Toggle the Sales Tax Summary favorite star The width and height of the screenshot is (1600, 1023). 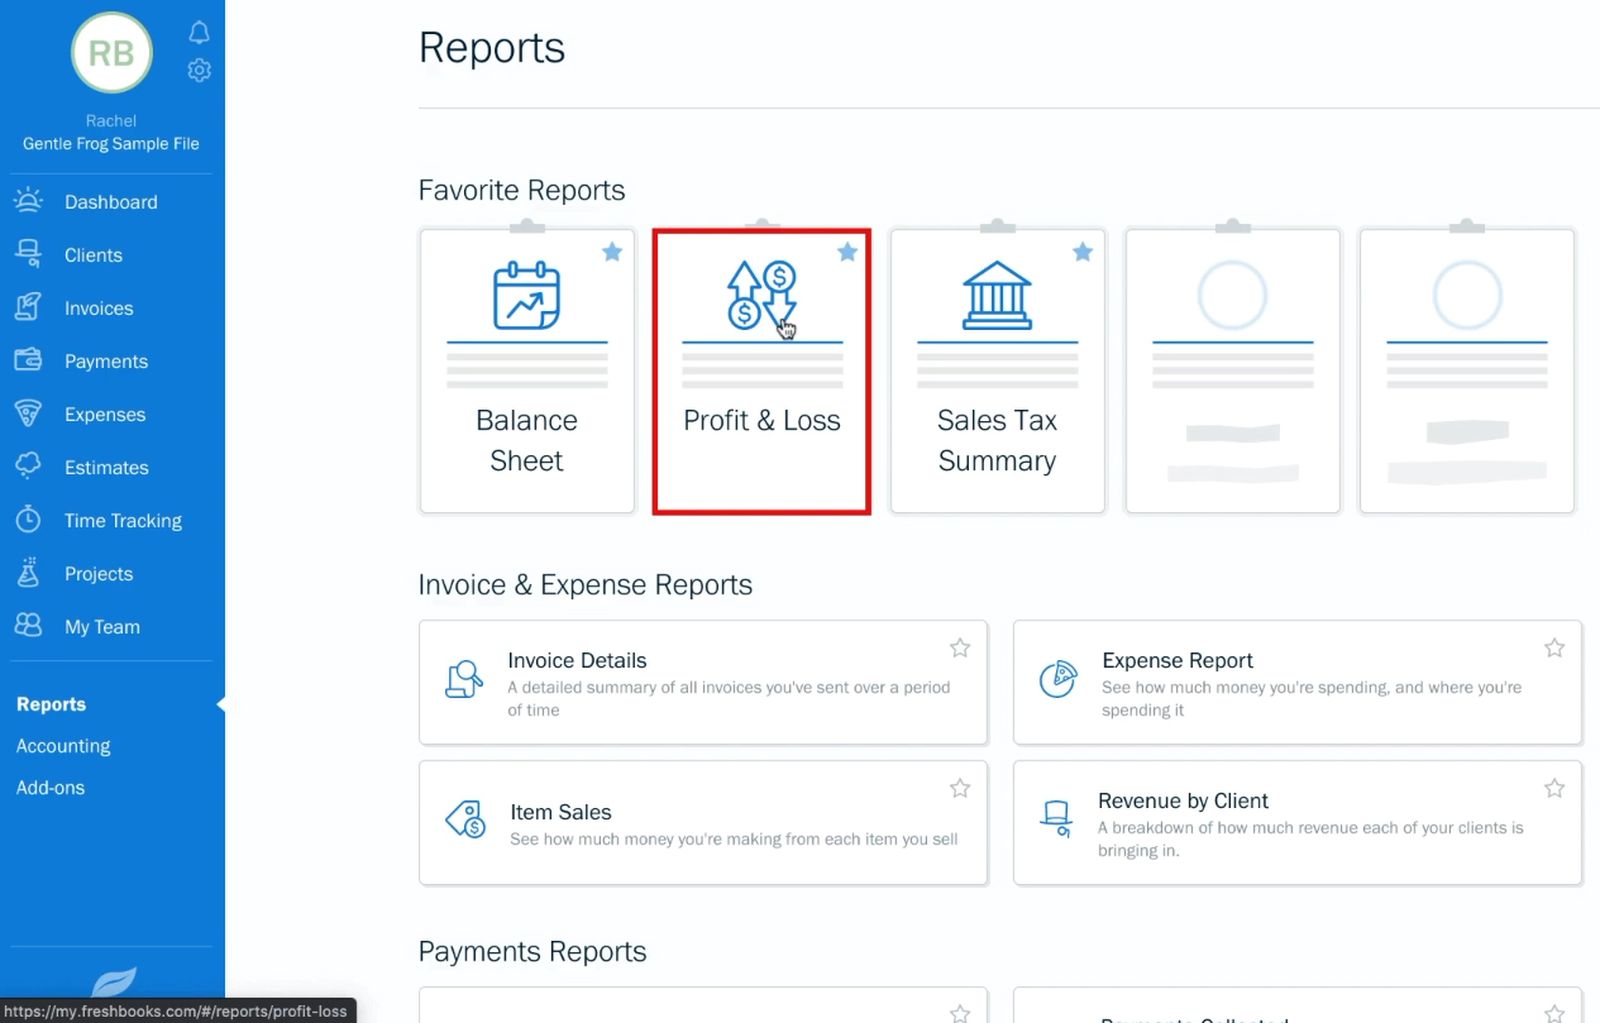1083,253
